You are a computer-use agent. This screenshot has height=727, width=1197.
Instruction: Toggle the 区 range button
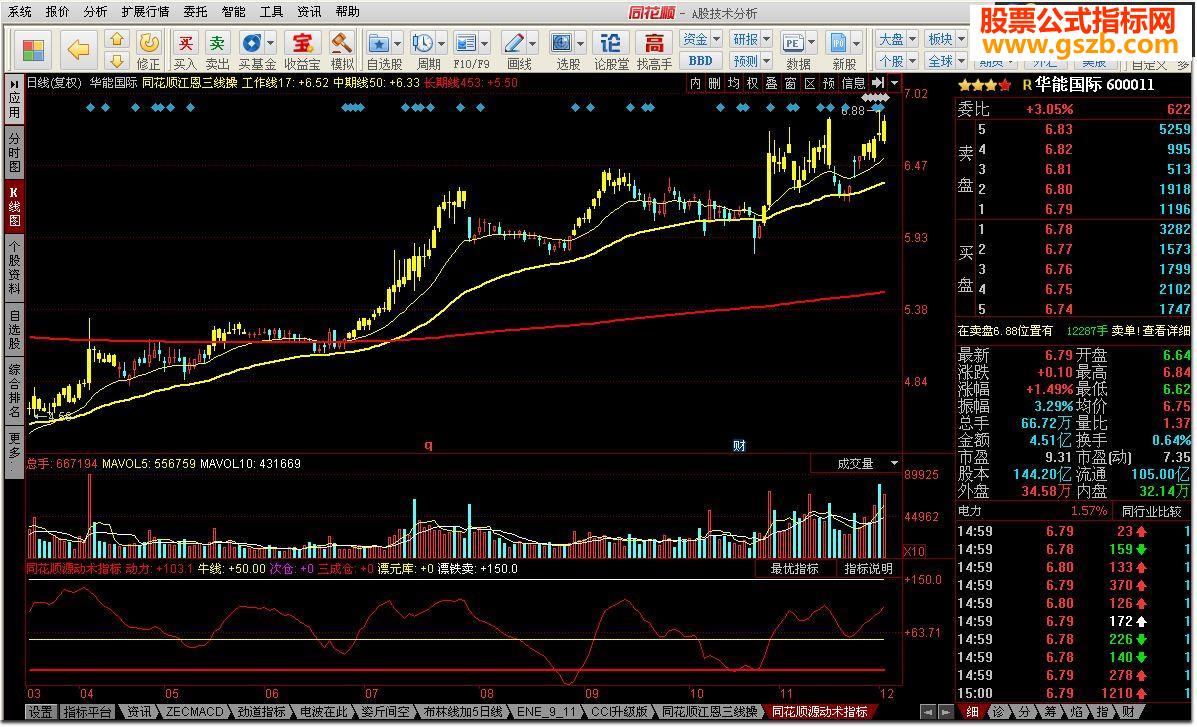pyautogui.click(x=810, y=82)
